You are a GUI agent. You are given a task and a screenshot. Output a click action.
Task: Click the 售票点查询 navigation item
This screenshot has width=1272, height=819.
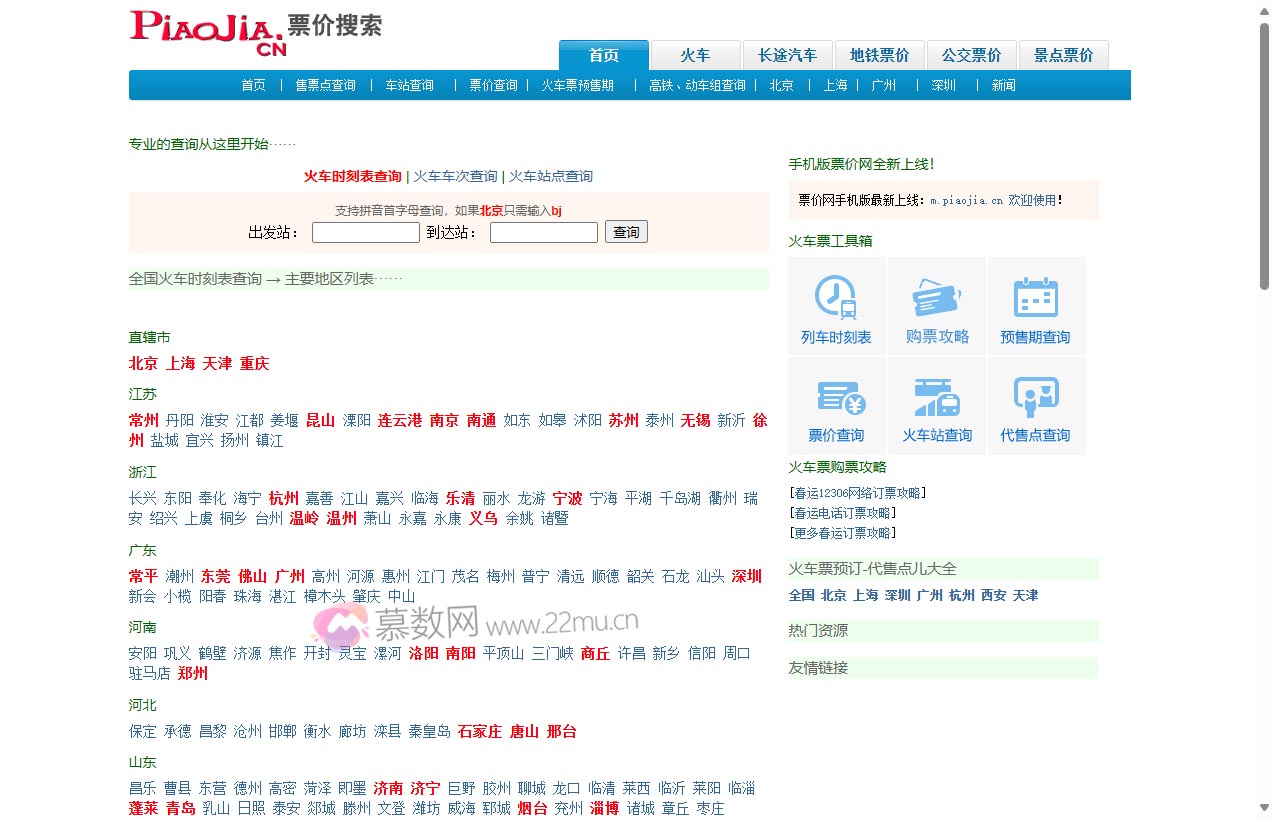tap(325, 85)
